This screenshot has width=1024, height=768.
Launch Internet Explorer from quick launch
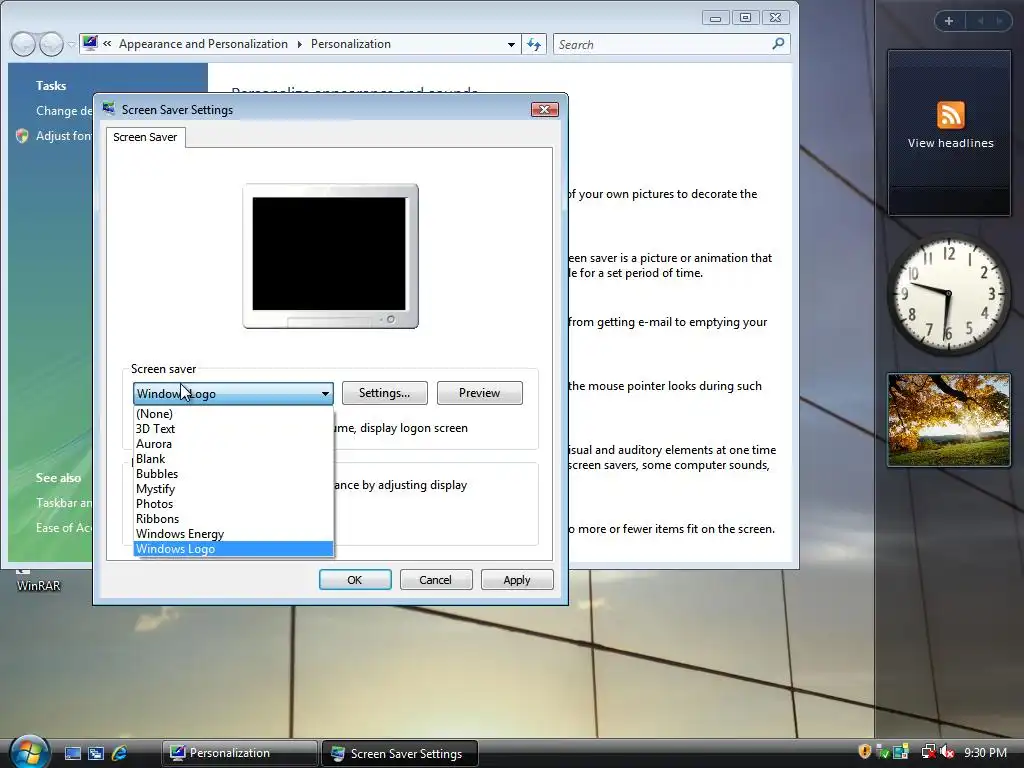click(120, 753)
